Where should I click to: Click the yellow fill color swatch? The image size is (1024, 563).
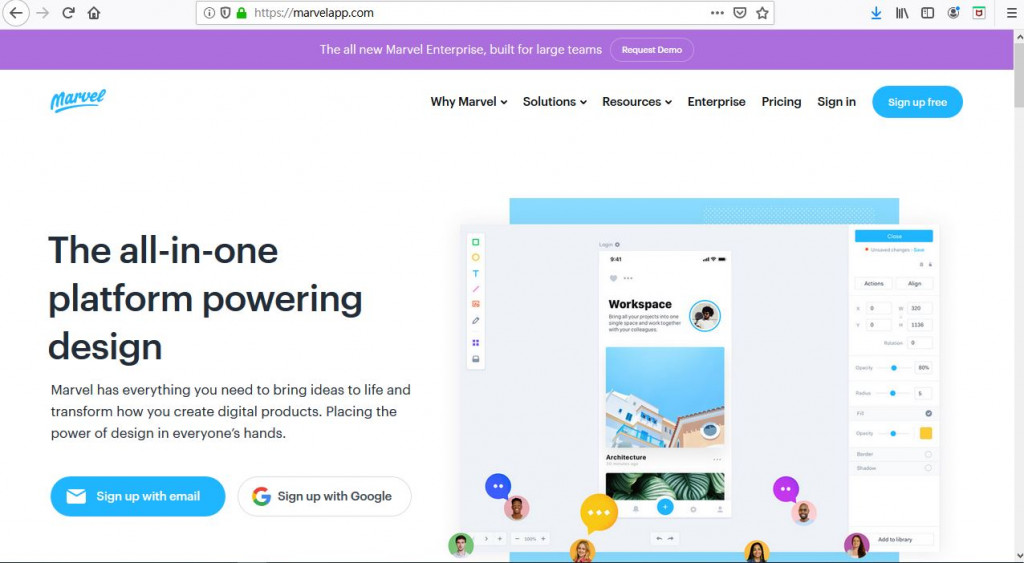(926, 433)
